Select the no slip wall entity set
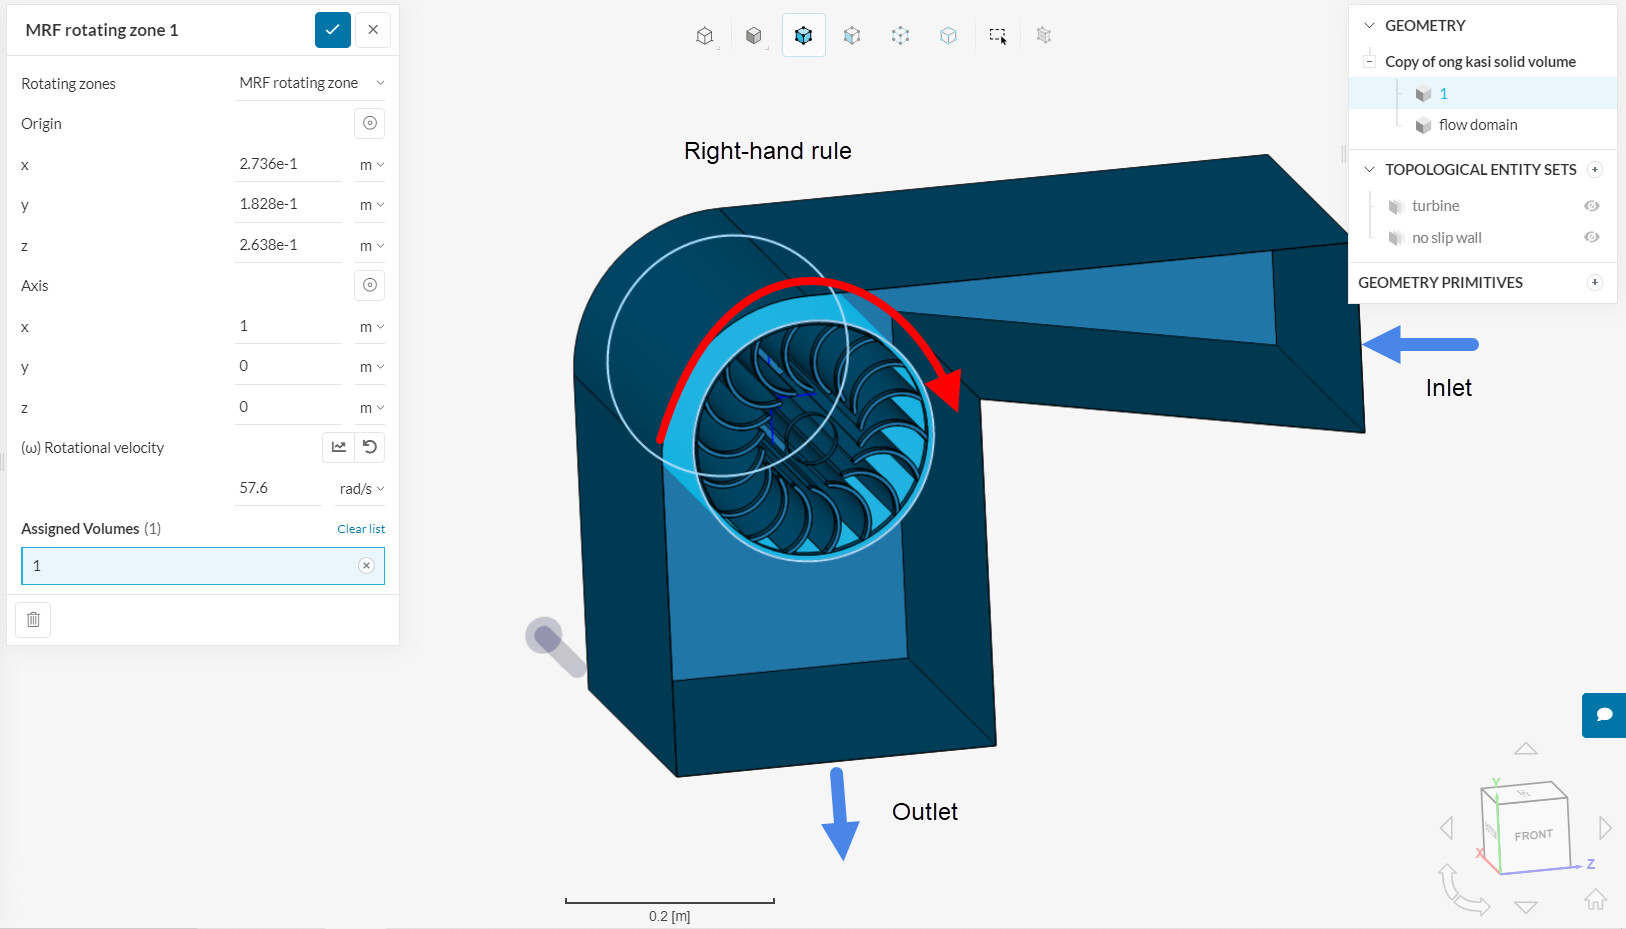Screen dimensions: 1626x929 pos(1447,238)
